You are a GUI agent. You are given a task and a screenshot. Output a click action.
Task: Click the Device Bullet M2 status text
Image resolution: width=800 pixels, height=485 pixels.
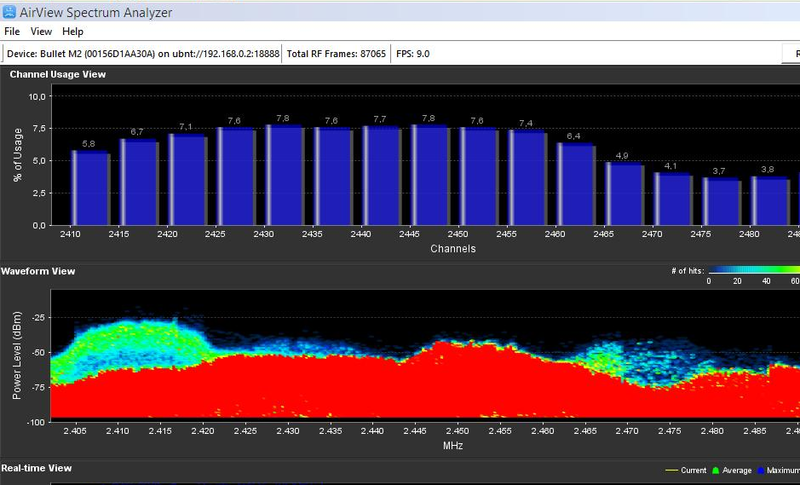[141, 53]
